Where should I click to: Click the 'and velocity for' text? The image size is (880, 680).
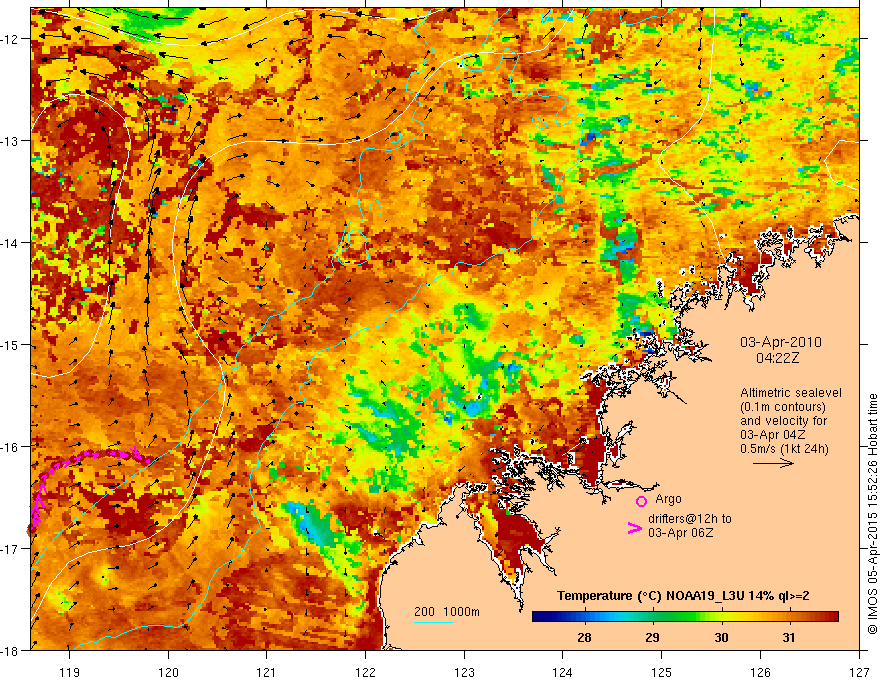[x=783, y=421]
